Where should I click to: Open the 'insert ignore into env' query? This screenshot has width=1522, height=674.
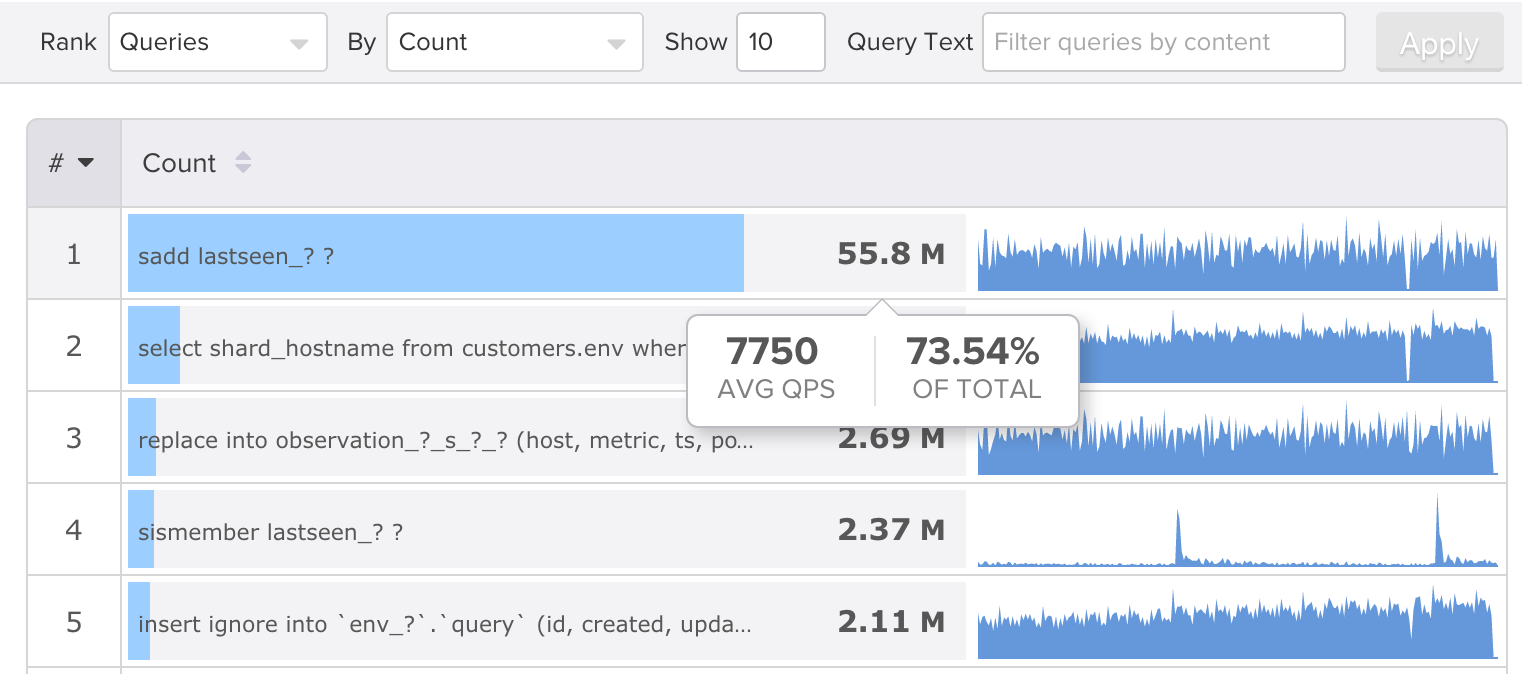point(444,624)
